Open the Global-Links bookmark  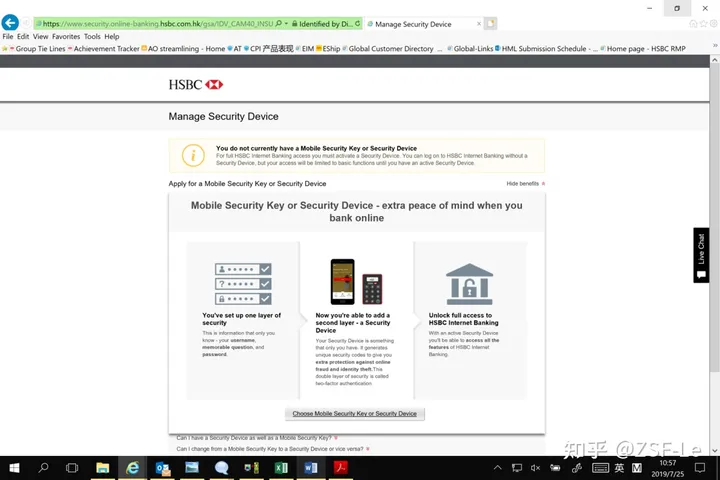coord(471,49)
